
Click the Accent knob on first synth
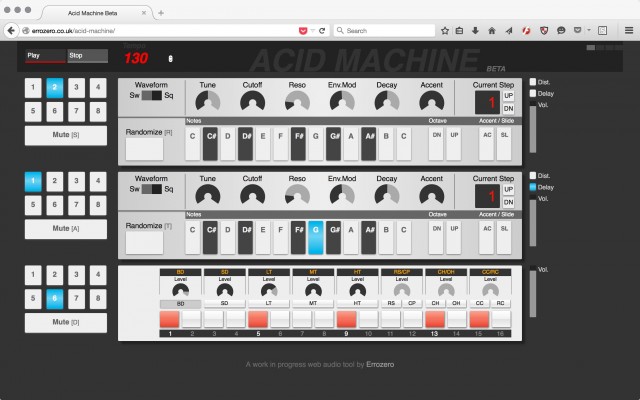(431, 101)
